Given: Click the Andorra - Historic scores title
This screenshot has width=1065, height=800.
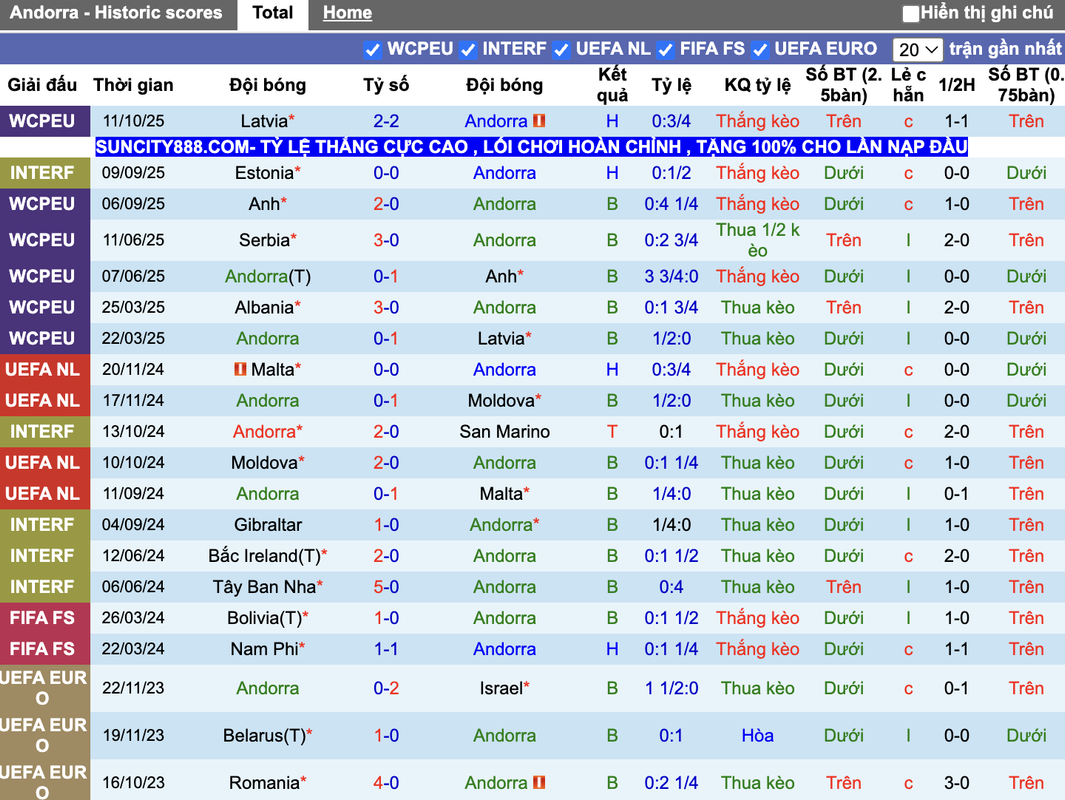Looking at the screenshot, I should (x=116, y=13).
